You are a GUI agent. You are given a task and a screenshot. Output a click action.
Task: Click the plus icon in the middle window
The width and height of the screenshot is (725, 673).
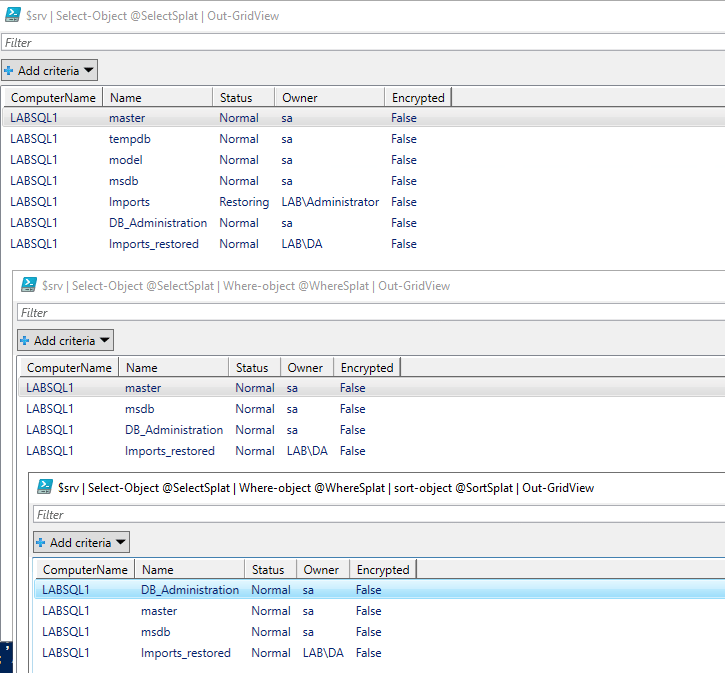pos(25,341)
